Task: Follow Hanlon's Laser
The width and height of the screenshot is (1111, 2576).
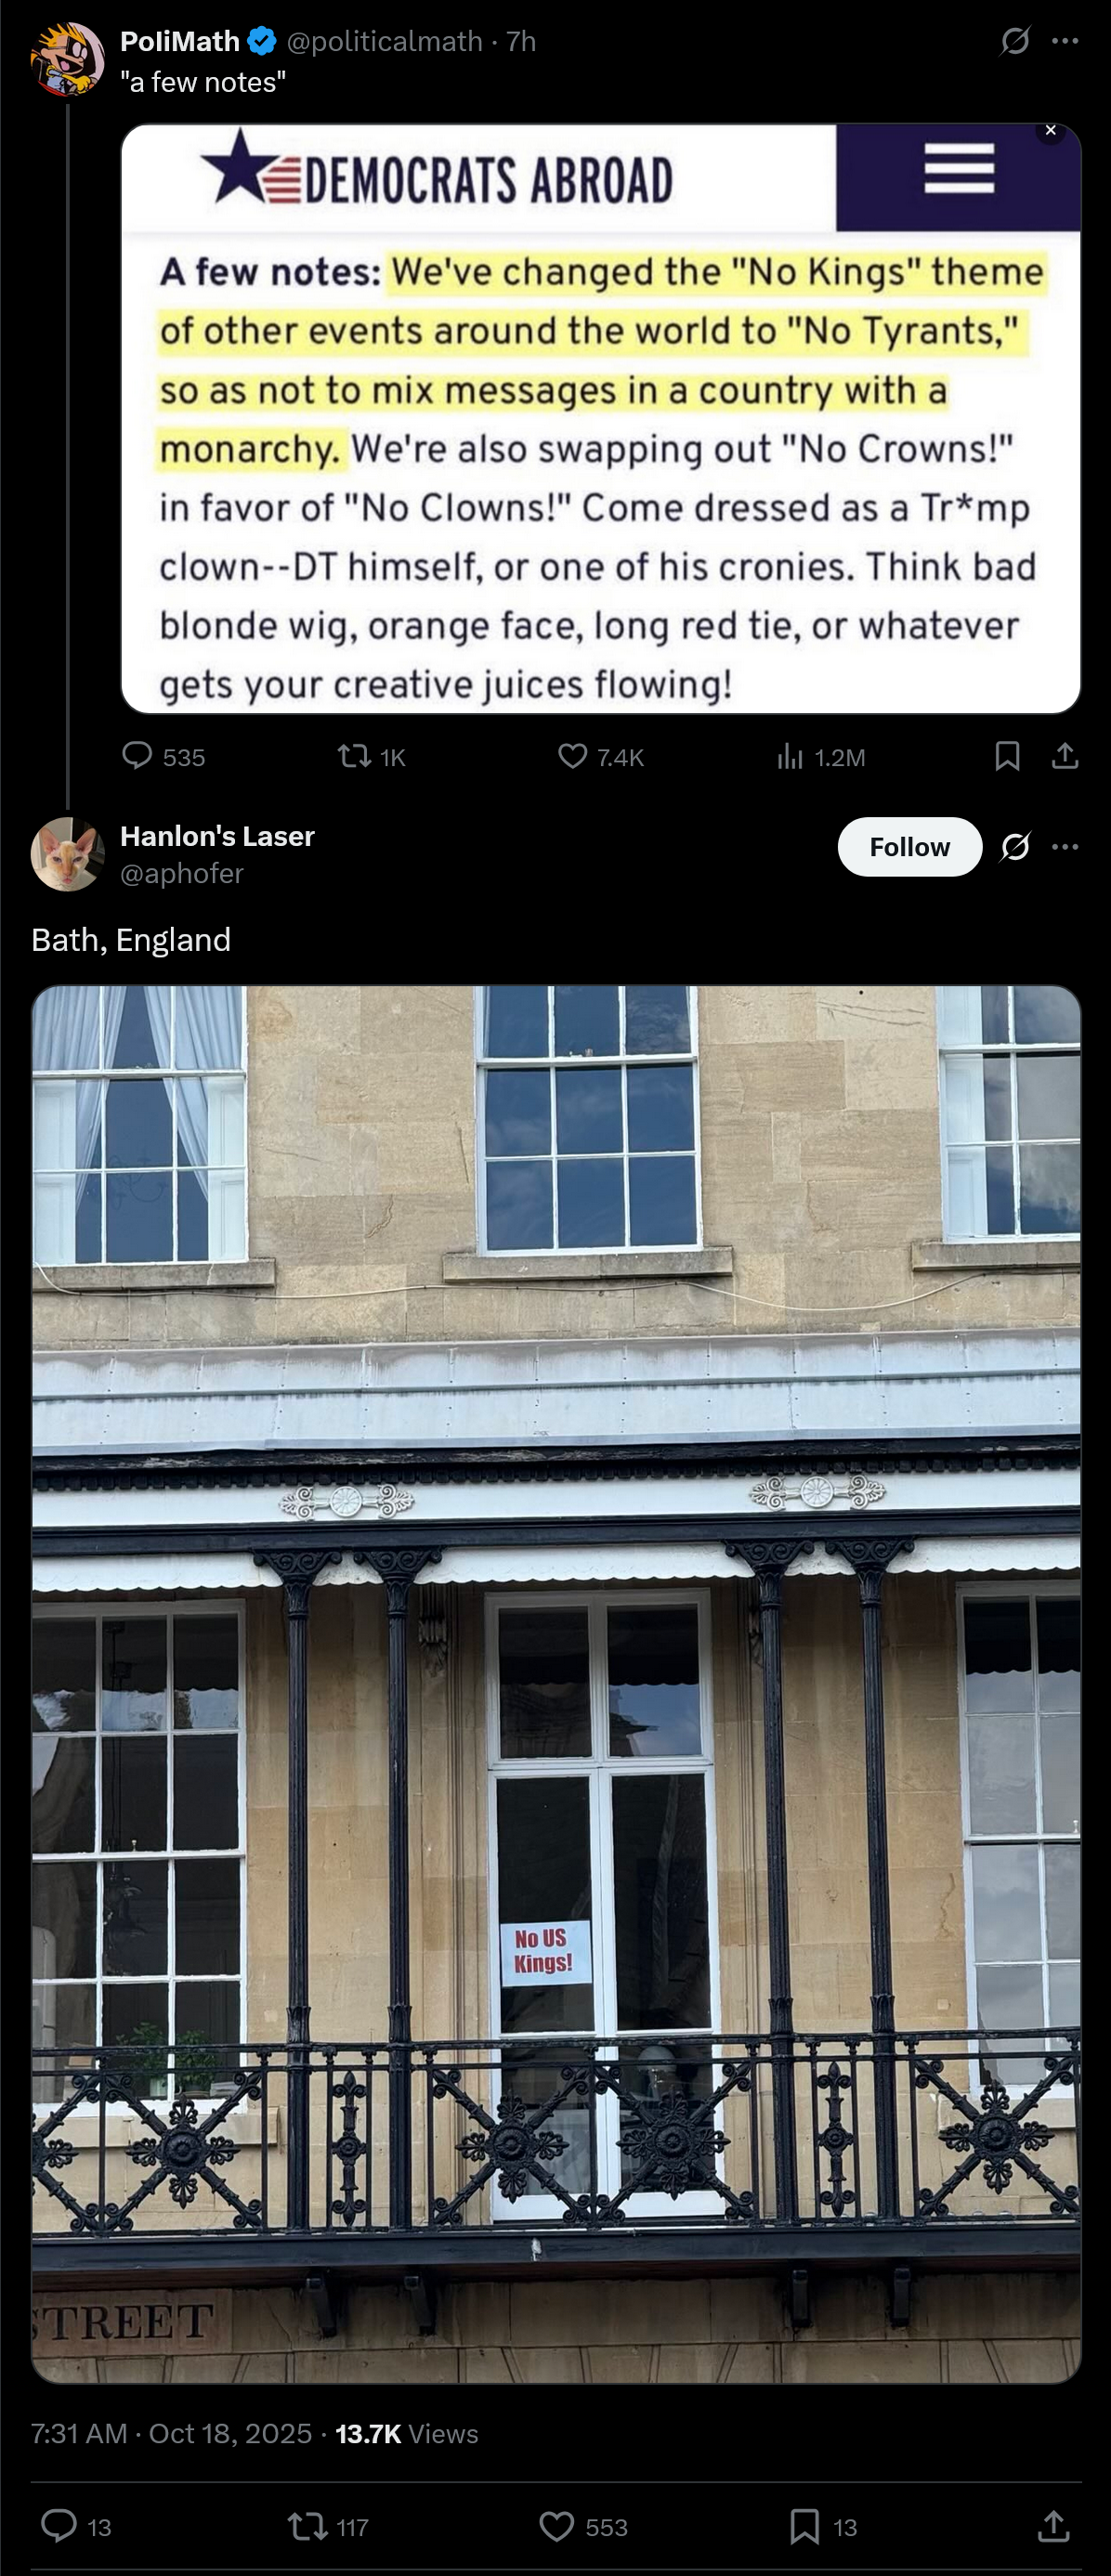Action: [910, 847]
